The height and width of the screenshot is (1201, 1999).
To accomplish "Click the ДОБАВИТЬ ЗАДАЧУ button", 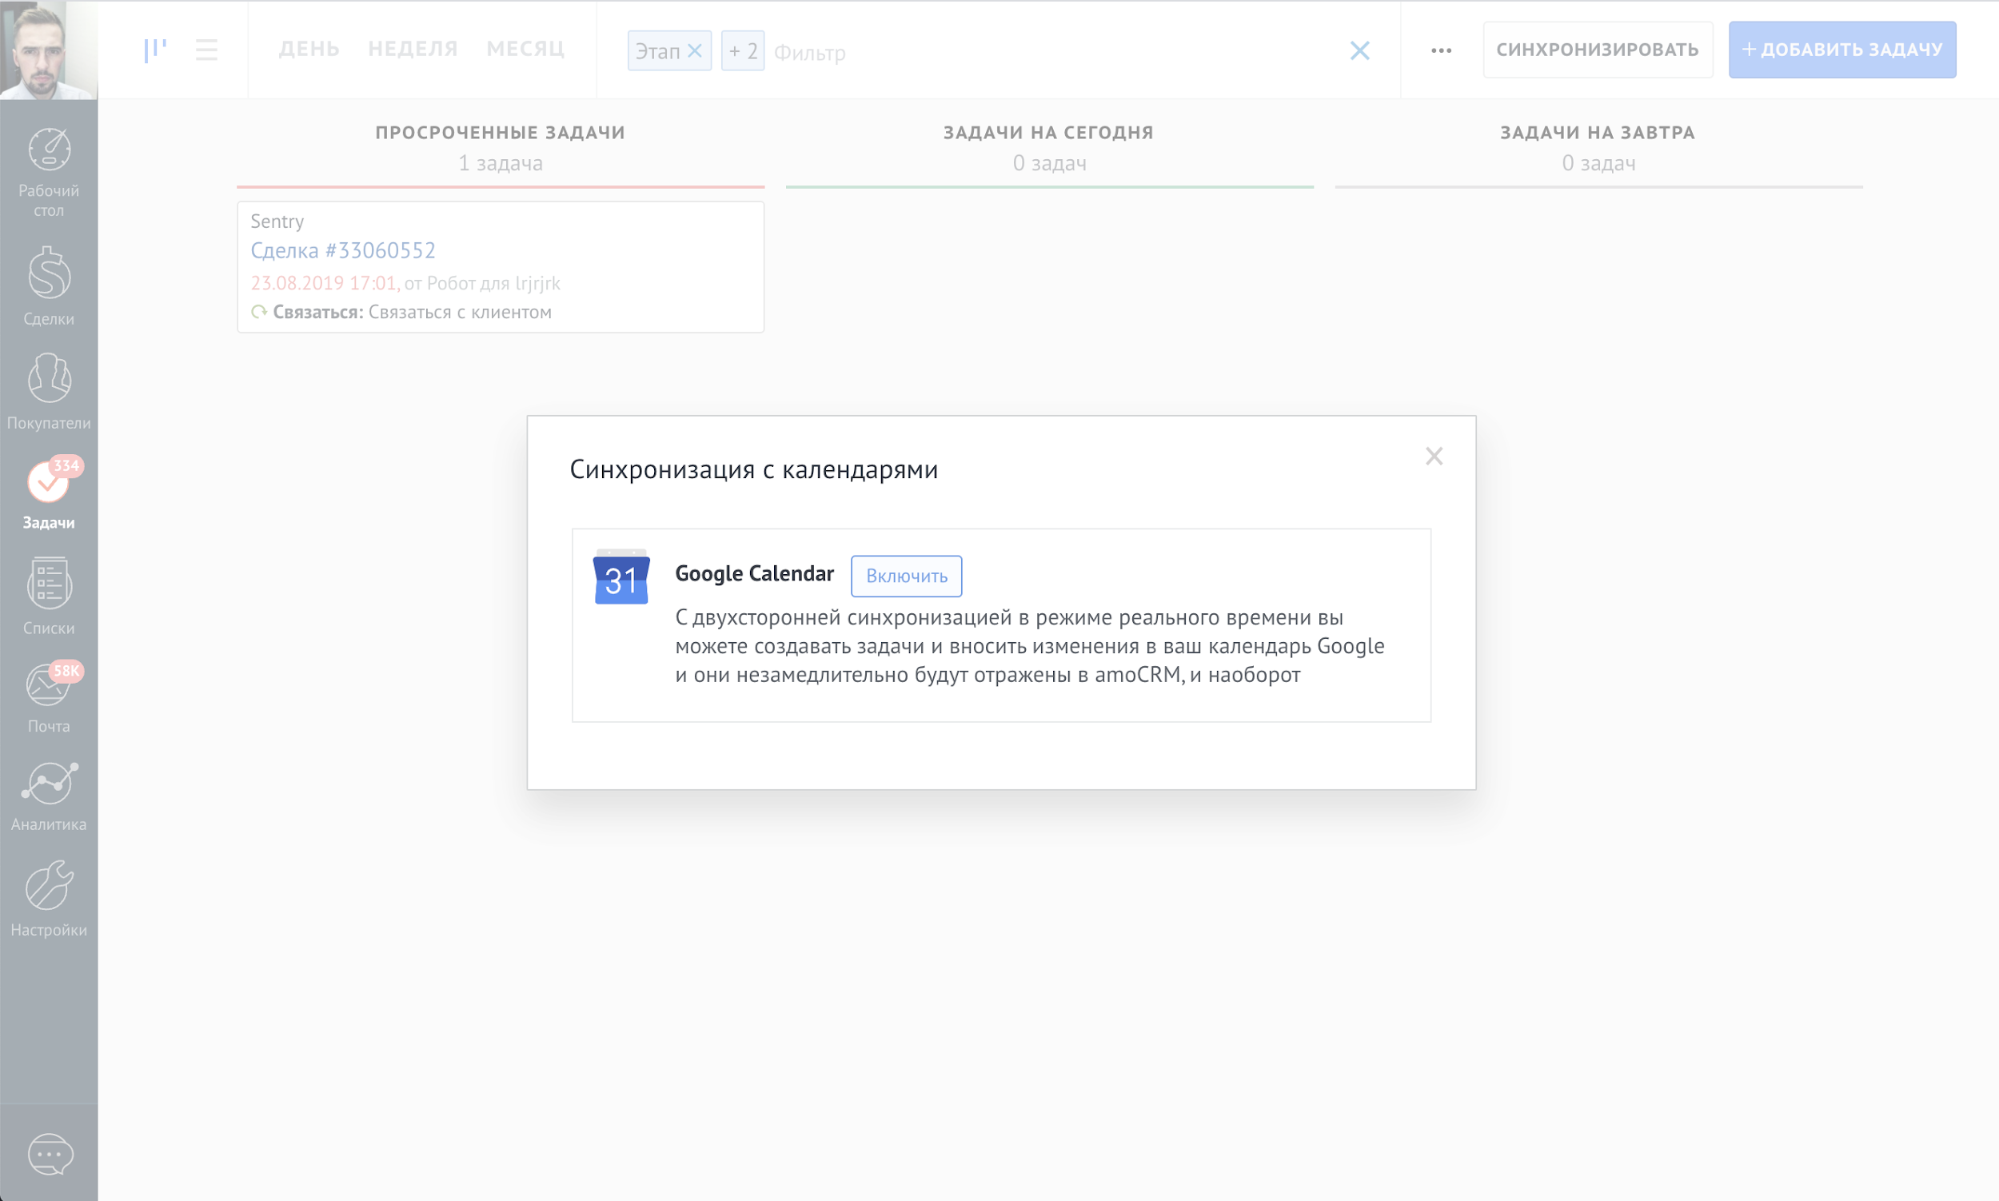I will tap(1842, 49).
